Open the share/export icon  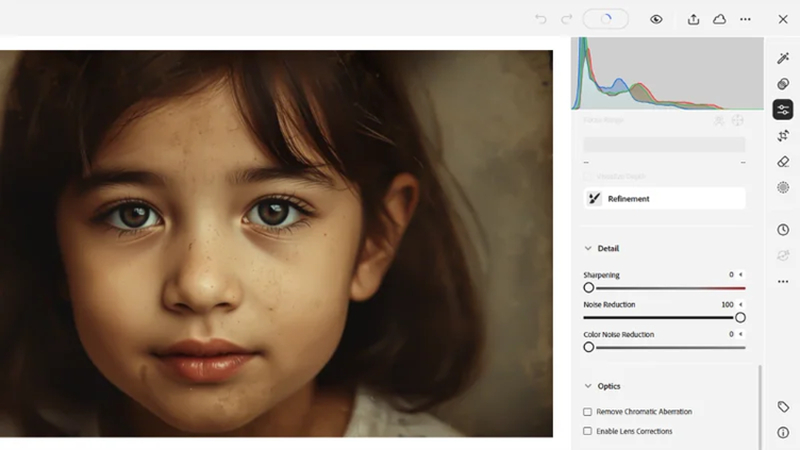[x=693, y=19]
